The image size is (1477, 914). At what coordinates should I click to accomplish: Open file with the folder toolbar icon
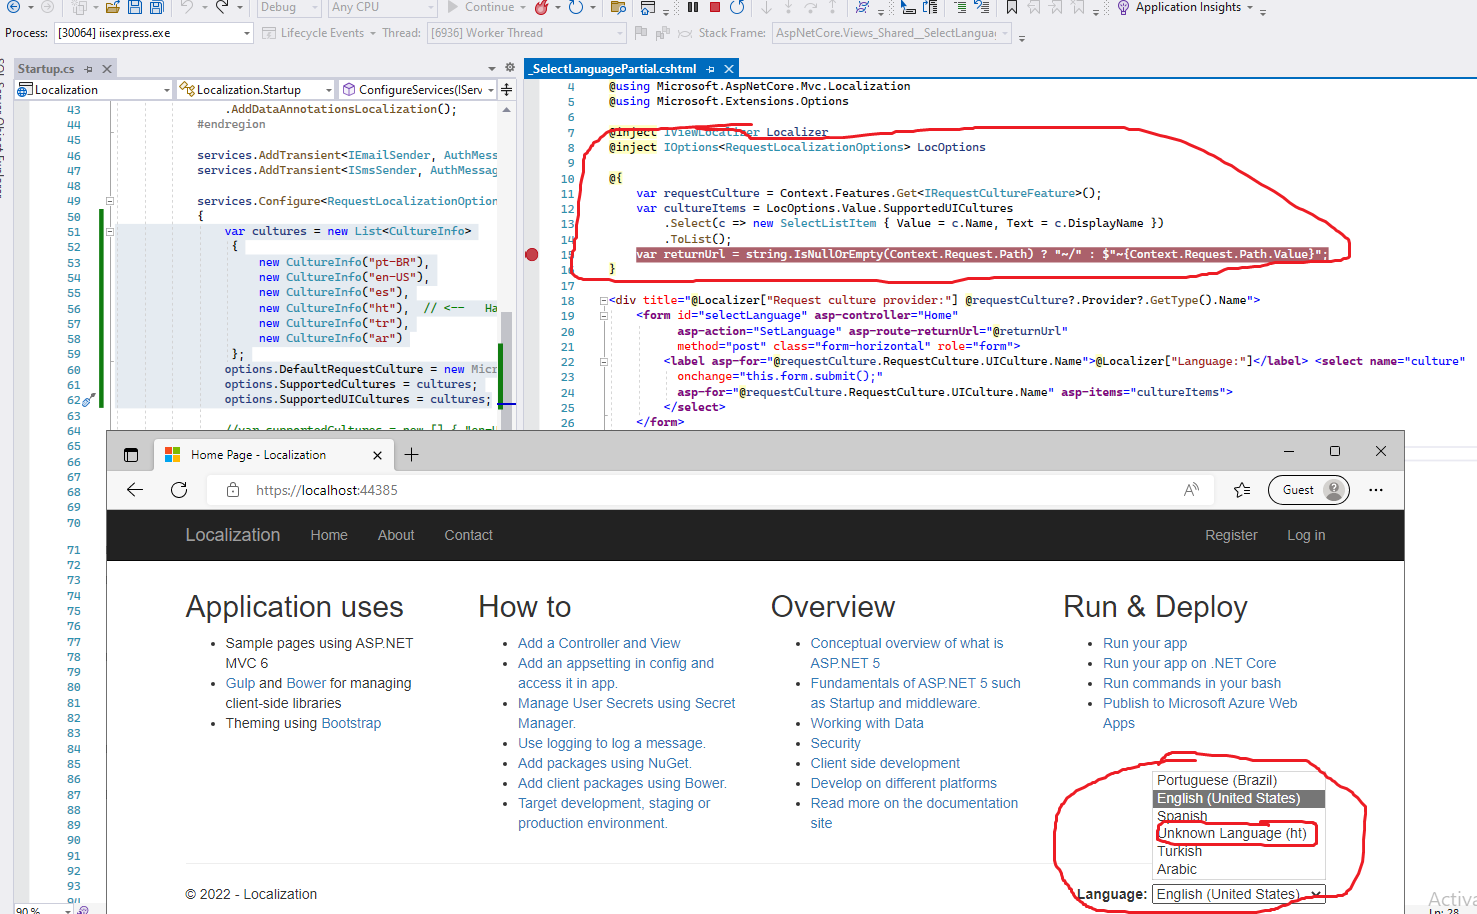[x=112, y=7]
